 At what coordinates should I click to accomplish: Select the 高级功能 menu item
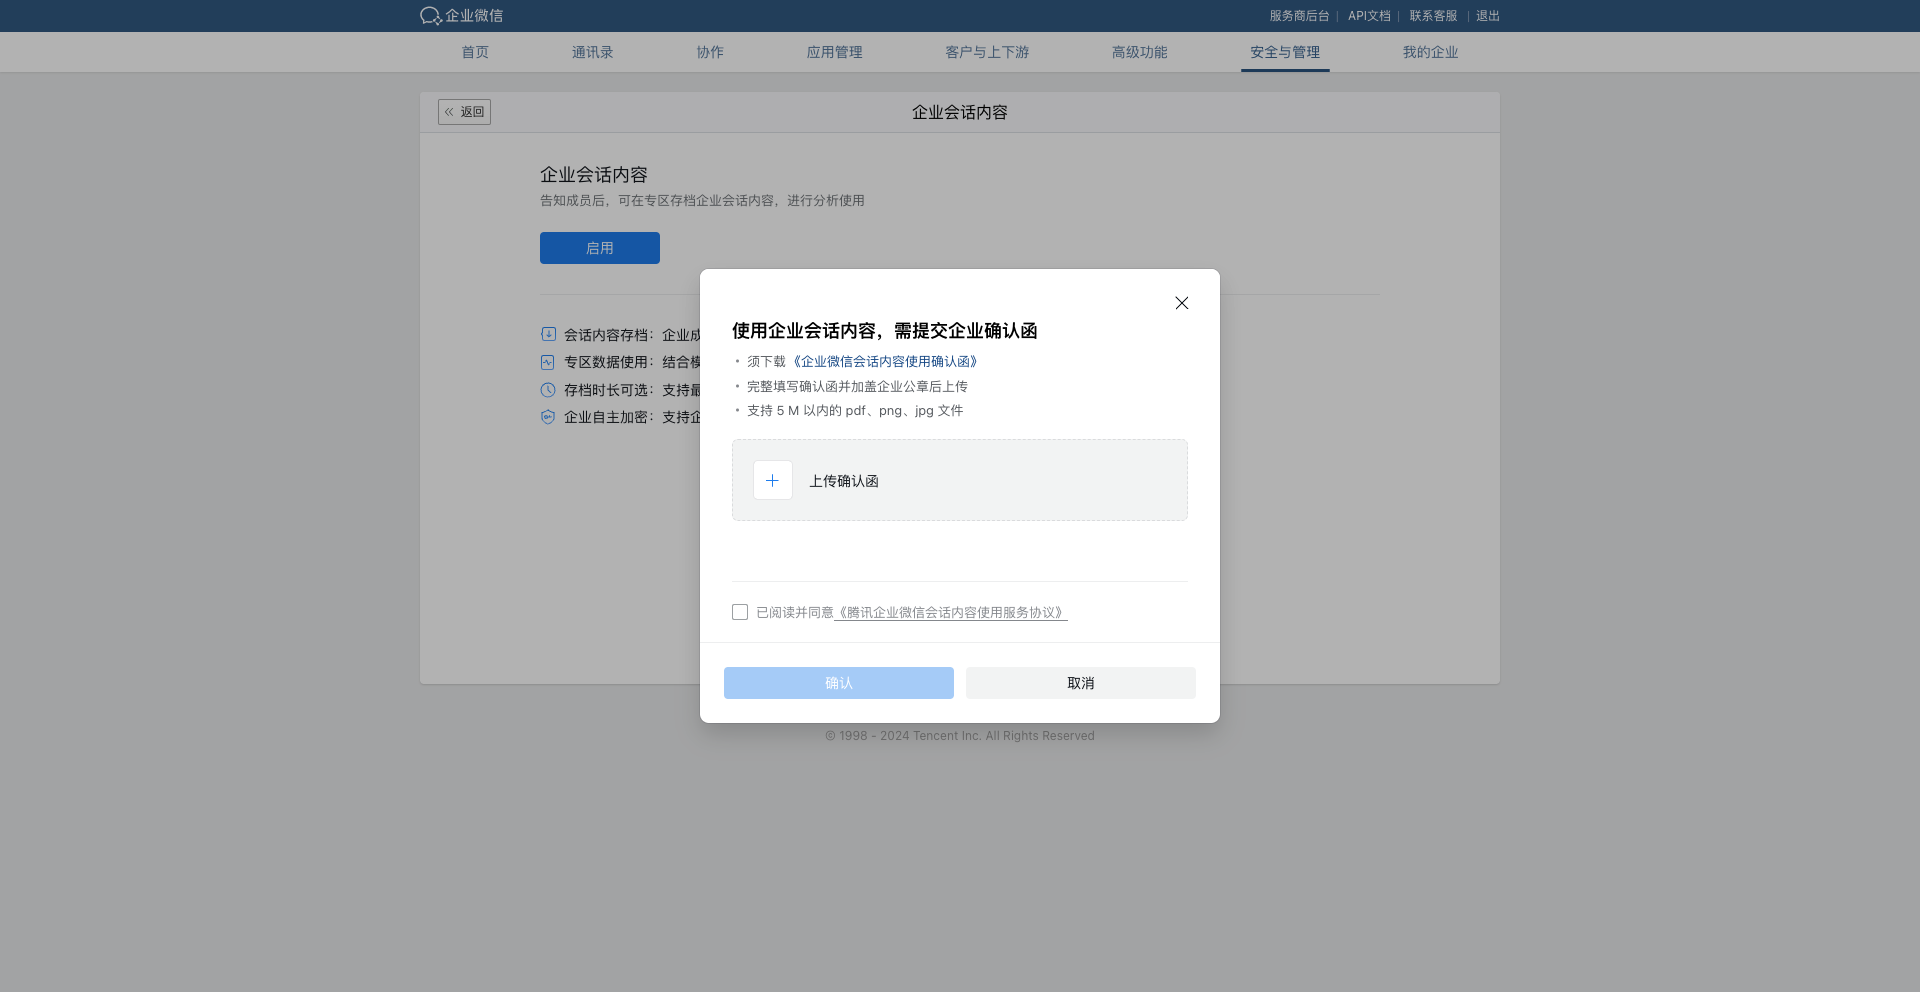1139,52
